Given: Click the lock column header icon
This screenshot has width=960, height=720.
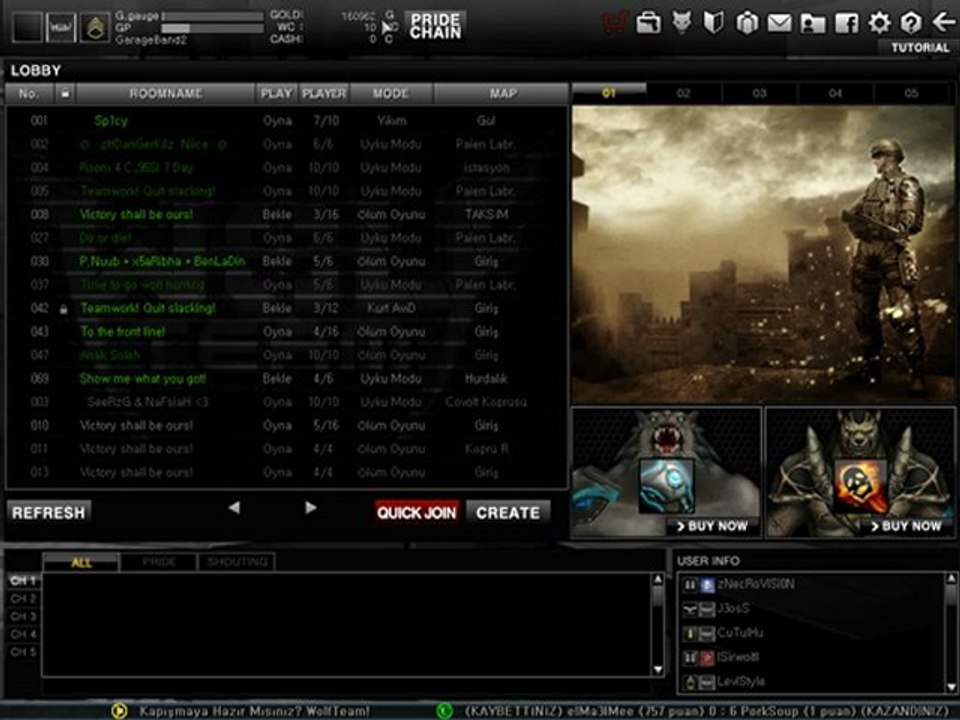Looking at the screenshot, I should (65, 93).
